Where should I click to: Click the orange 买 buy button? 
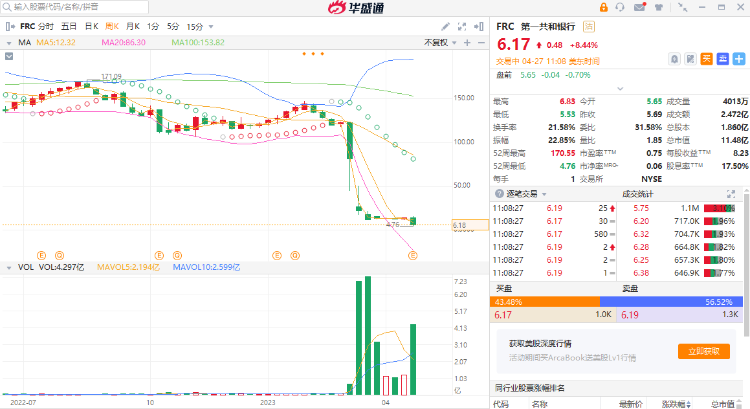click(706, 59)
